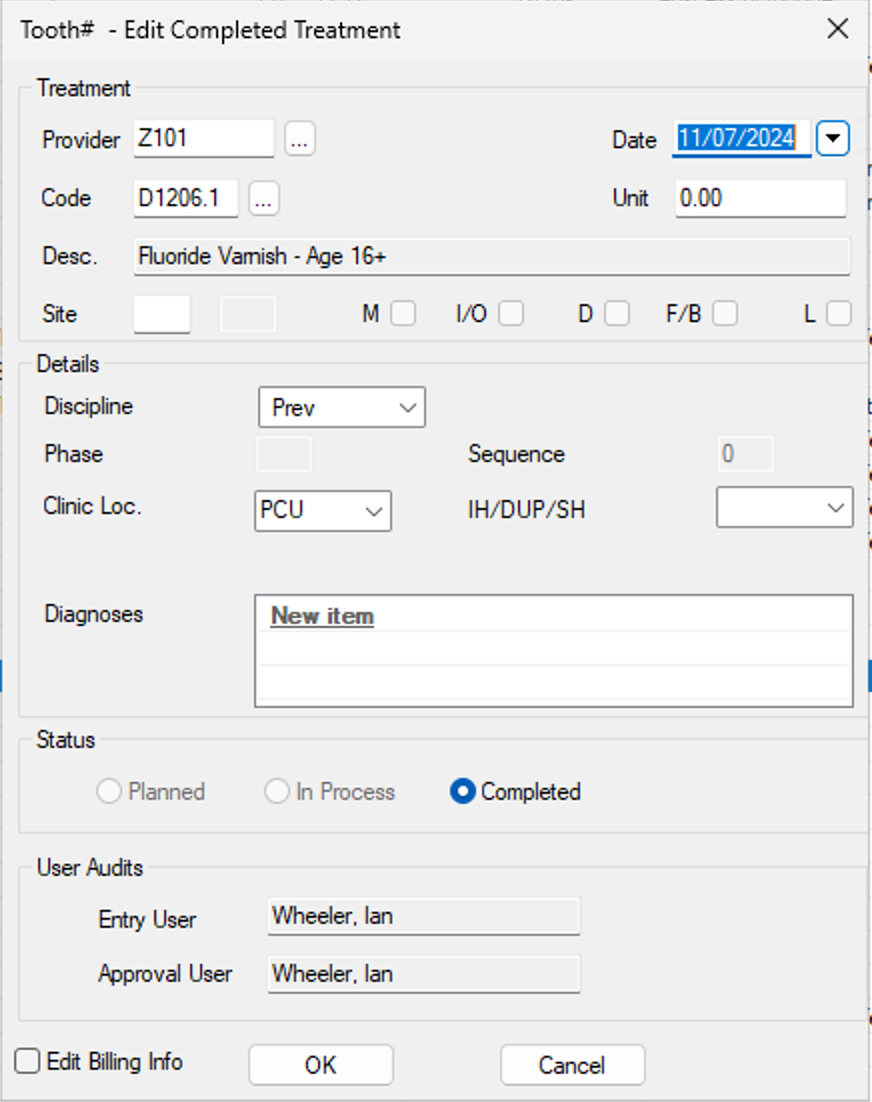Open the Code lookup ellipsis button

coord(263,198)
